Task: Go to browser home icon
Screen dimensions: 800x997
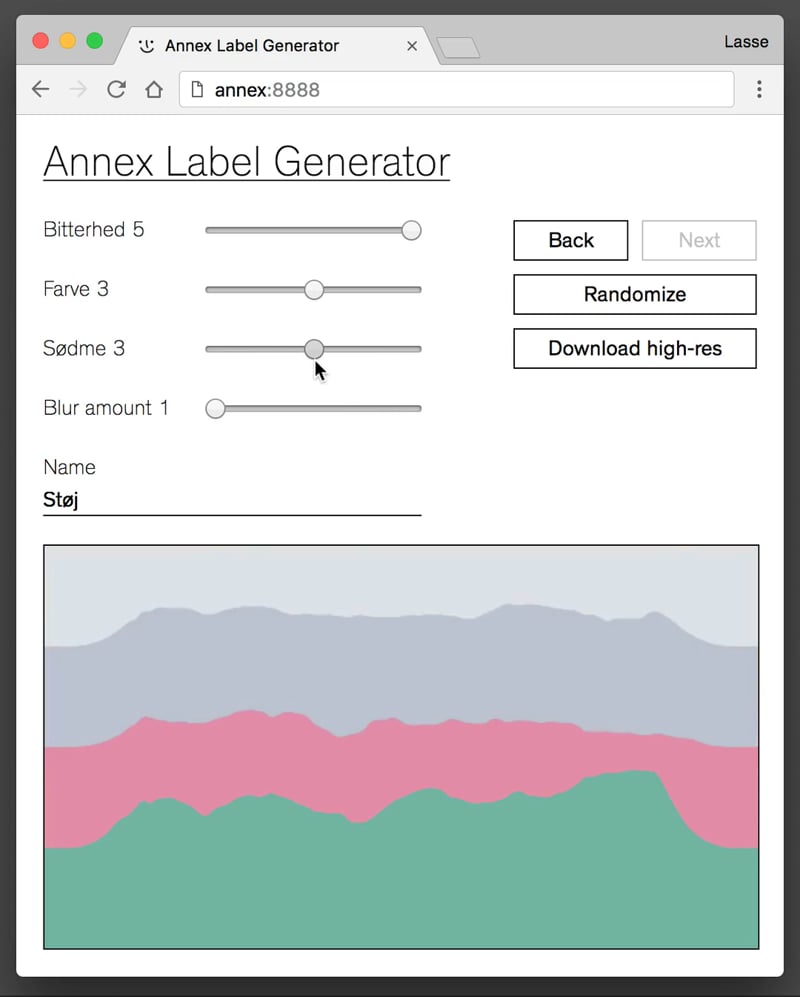Action: pos(154,89)
